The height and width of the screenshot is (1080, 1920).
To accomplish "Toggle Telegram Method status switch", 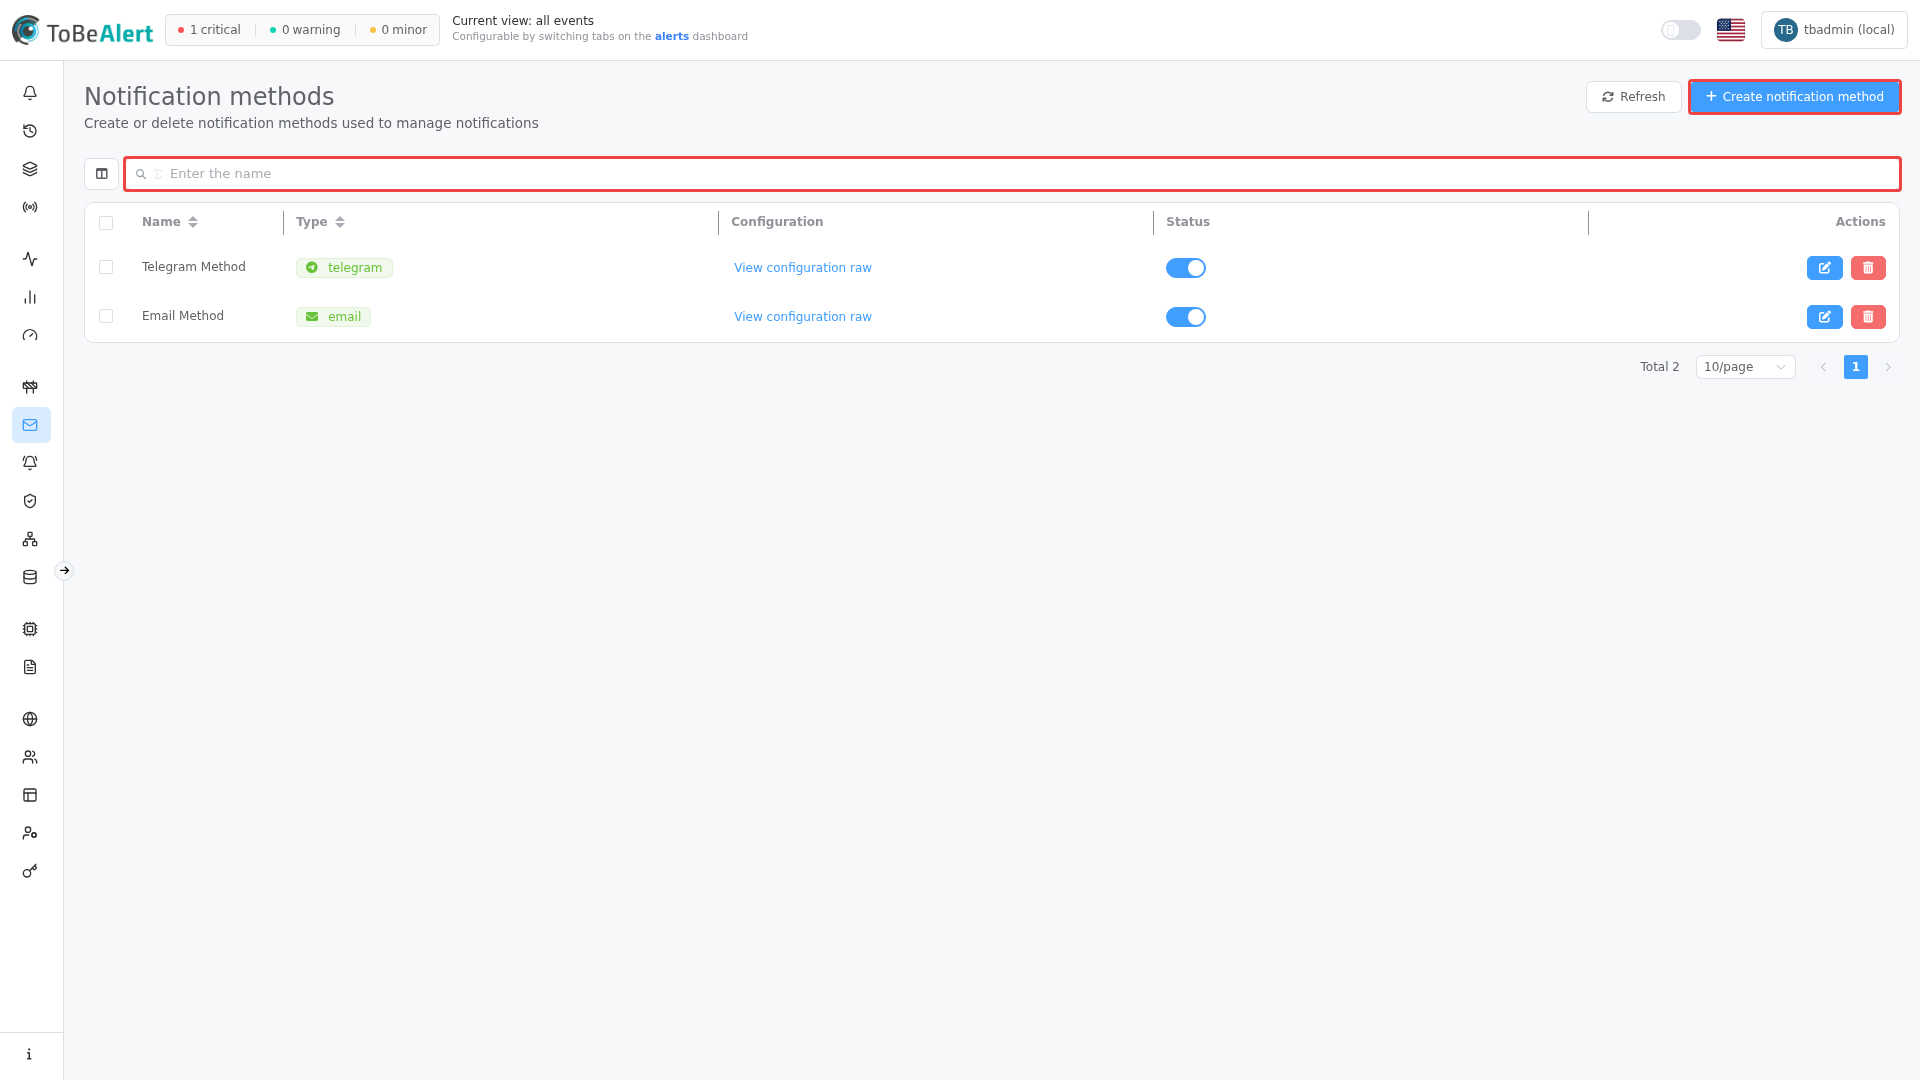I will point(1186,268).
